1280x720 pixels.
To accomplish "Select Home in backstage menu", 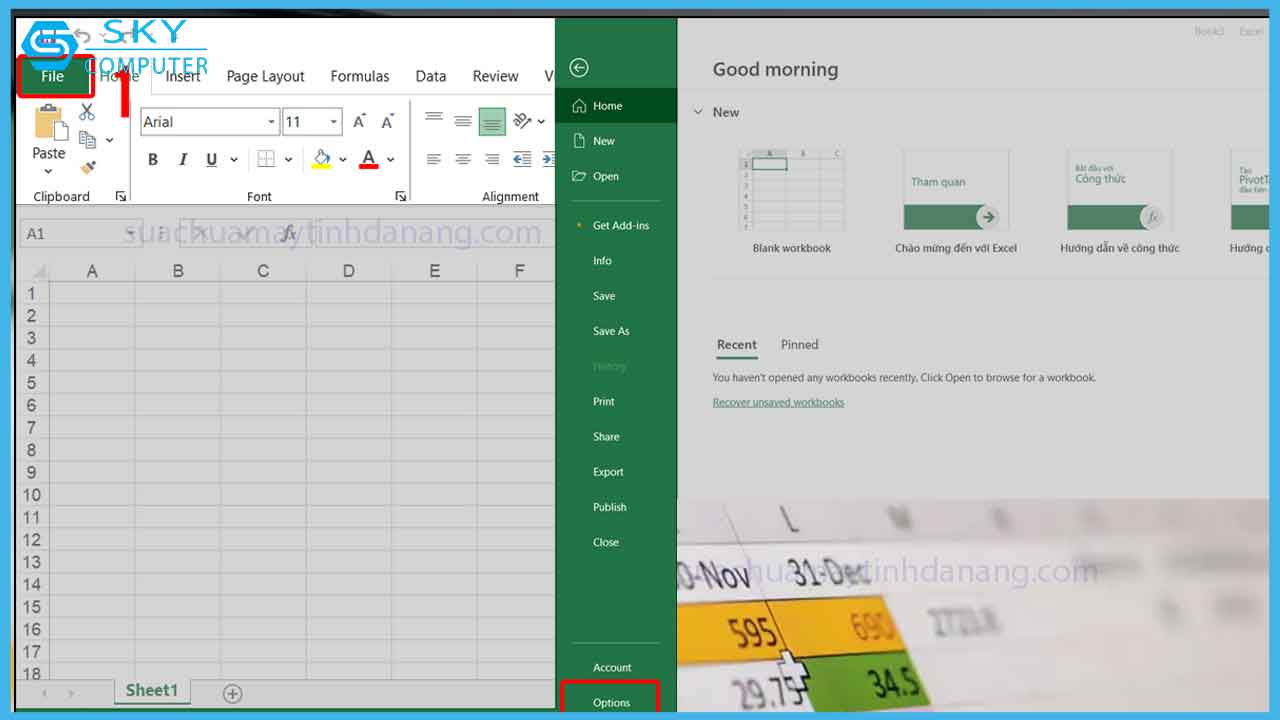I will pos(617,106).
